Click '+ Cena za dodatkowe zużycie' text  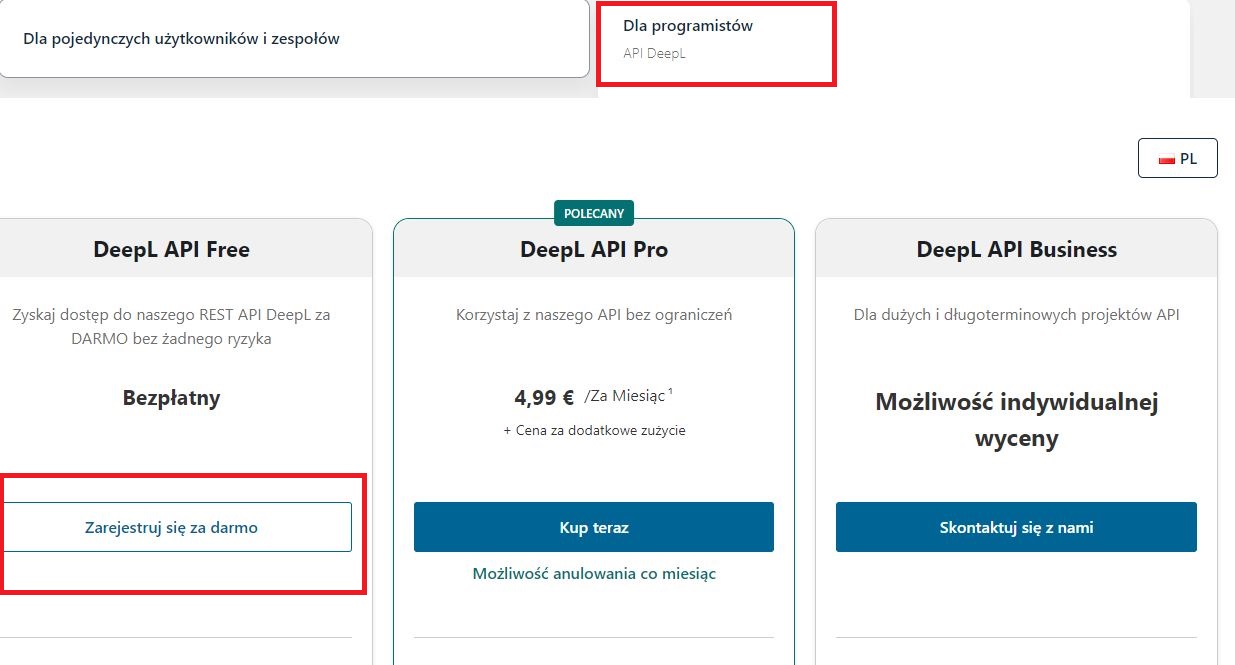pos(594,430)
